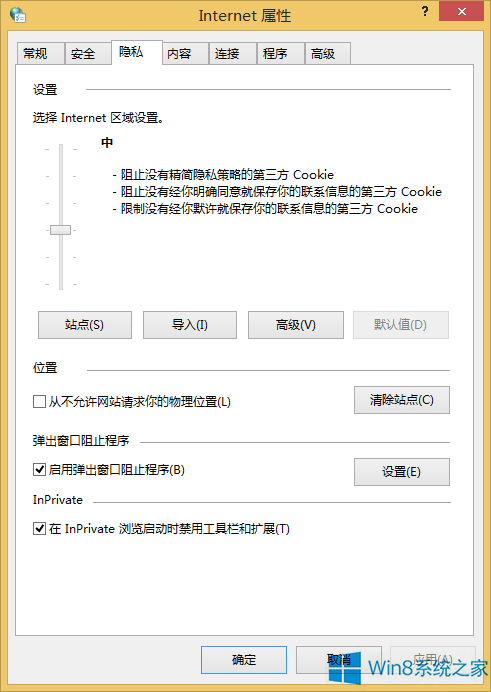Switch to the 常规 tab
This screenshot has height=692, width=491.
(x=41, y=54)
